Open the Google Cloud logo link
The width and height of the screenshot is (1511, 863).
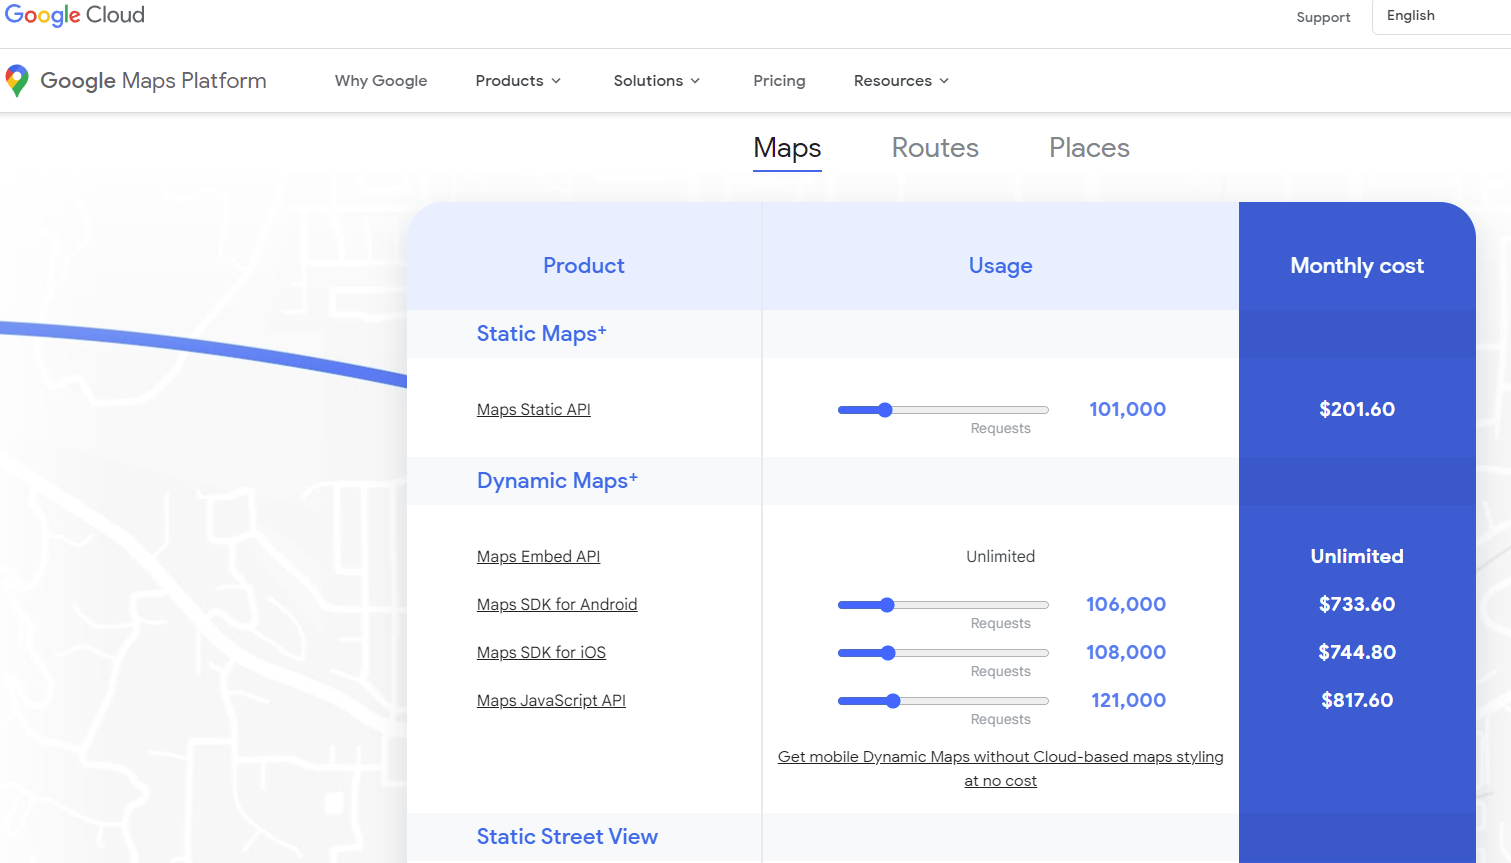[75, 15]
